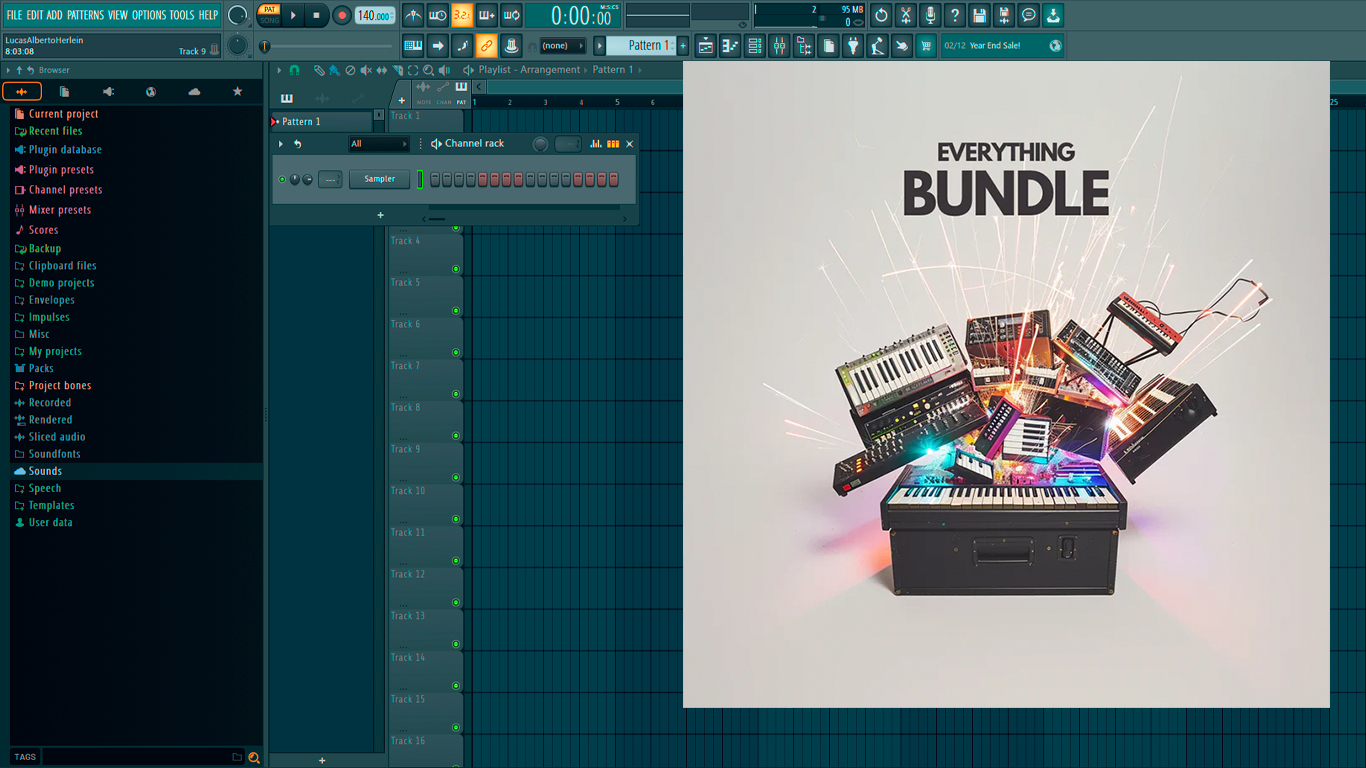1366x768 pixels.
Task: Toggle loop recording button
Action: click(511, 15)
